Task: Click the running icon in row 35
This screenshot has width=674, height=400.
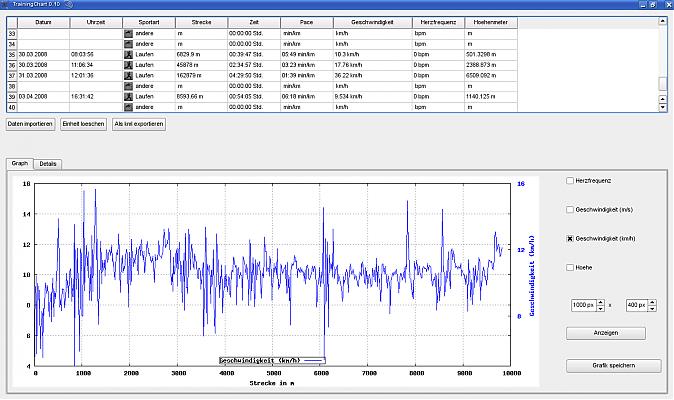Action: click(x=128, y=55)
